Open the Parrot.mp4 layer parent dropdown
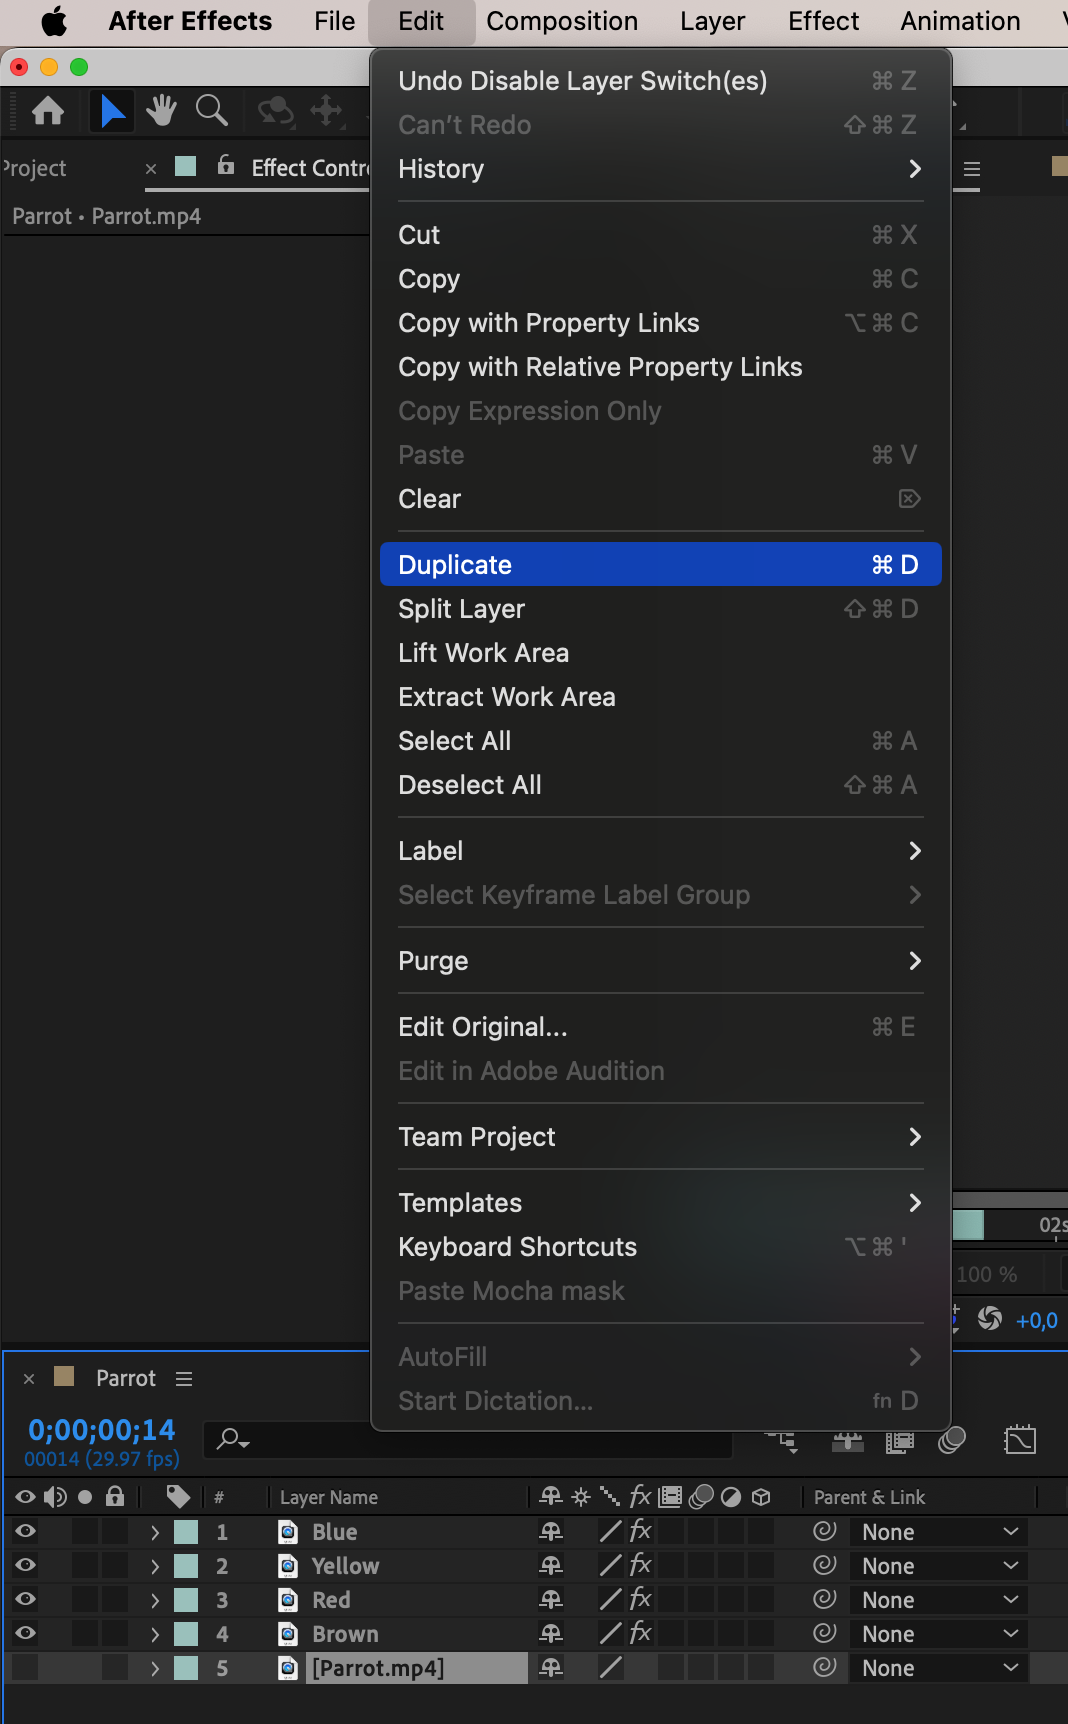This screenshot has height=1724, width=1068. point(939,1667)
